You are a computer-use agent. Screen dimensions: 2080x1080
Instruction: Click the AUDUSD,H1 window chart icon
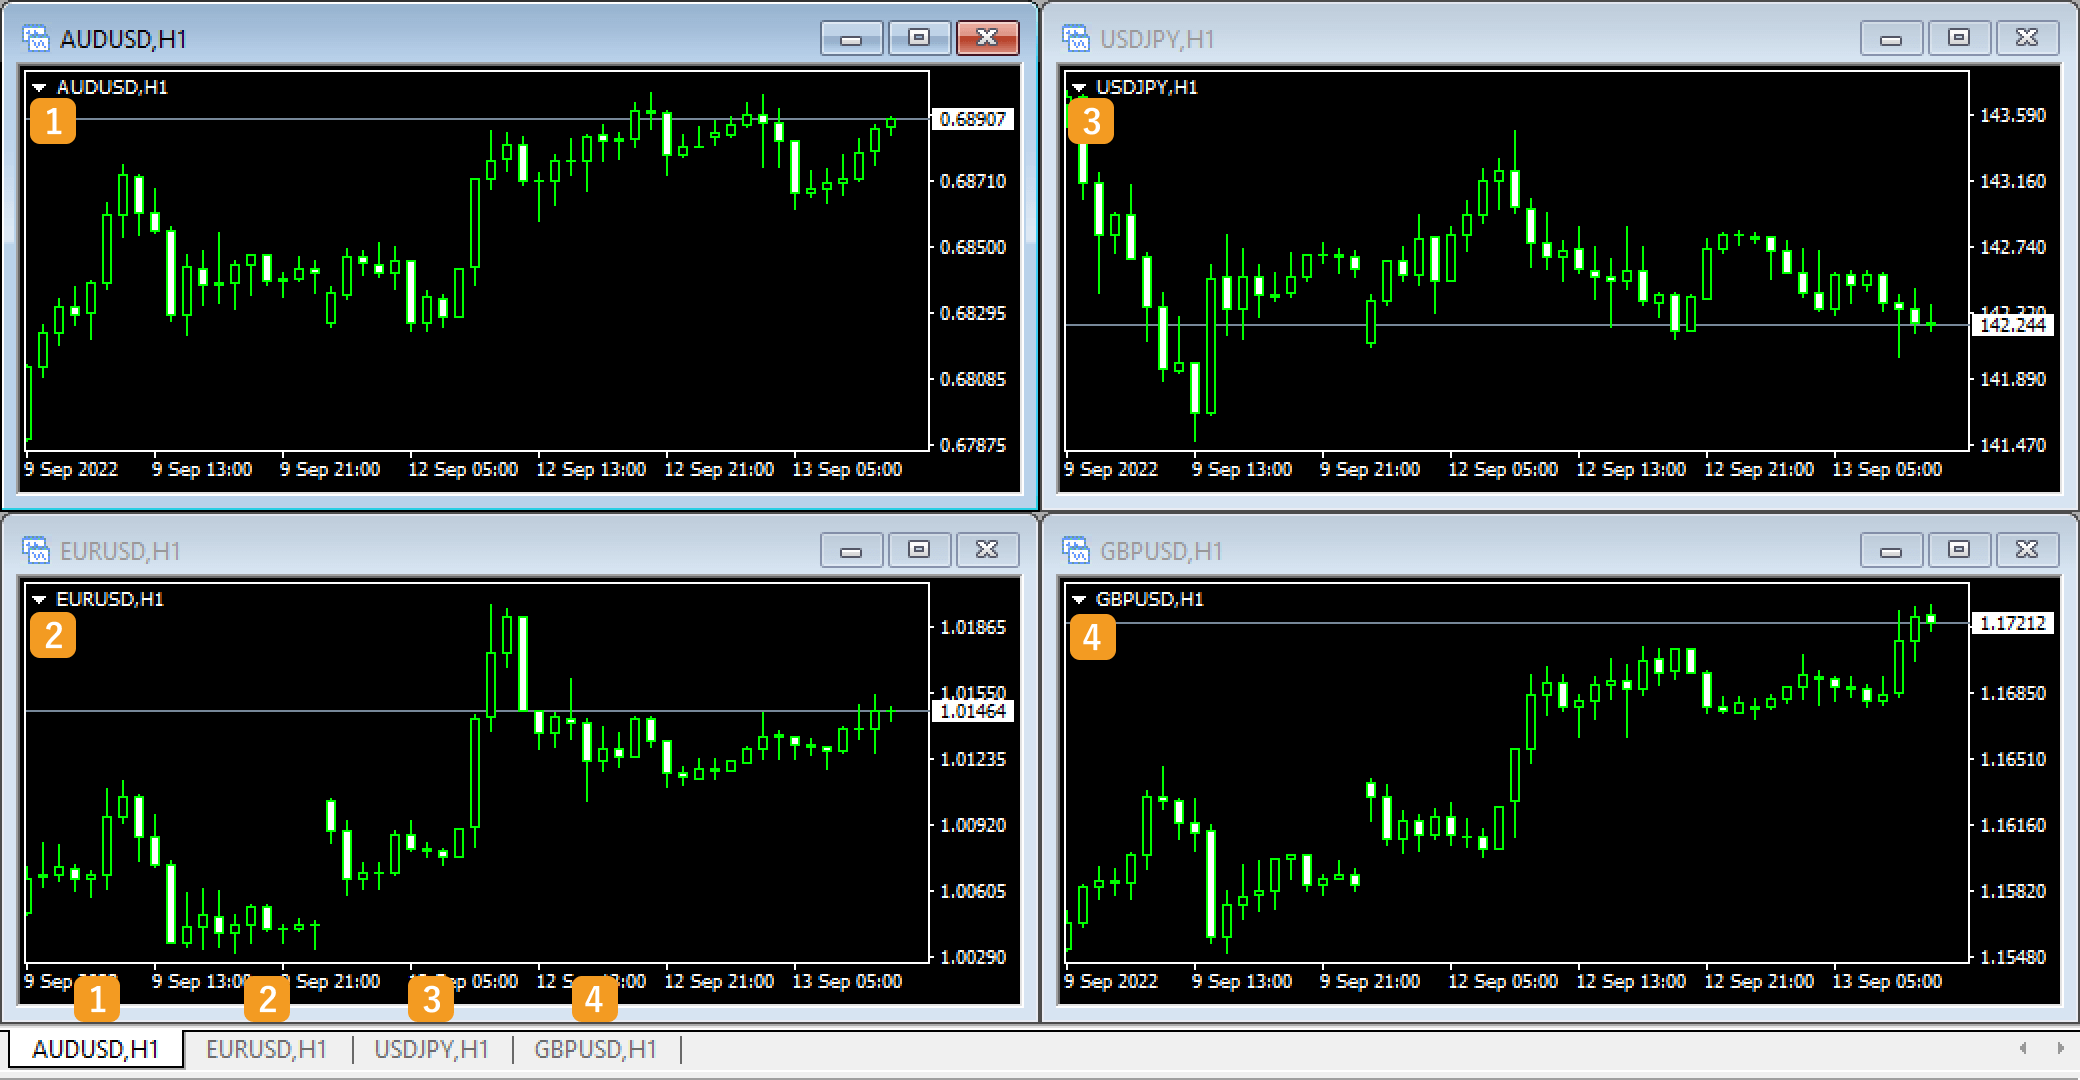(x=36, y=39)
